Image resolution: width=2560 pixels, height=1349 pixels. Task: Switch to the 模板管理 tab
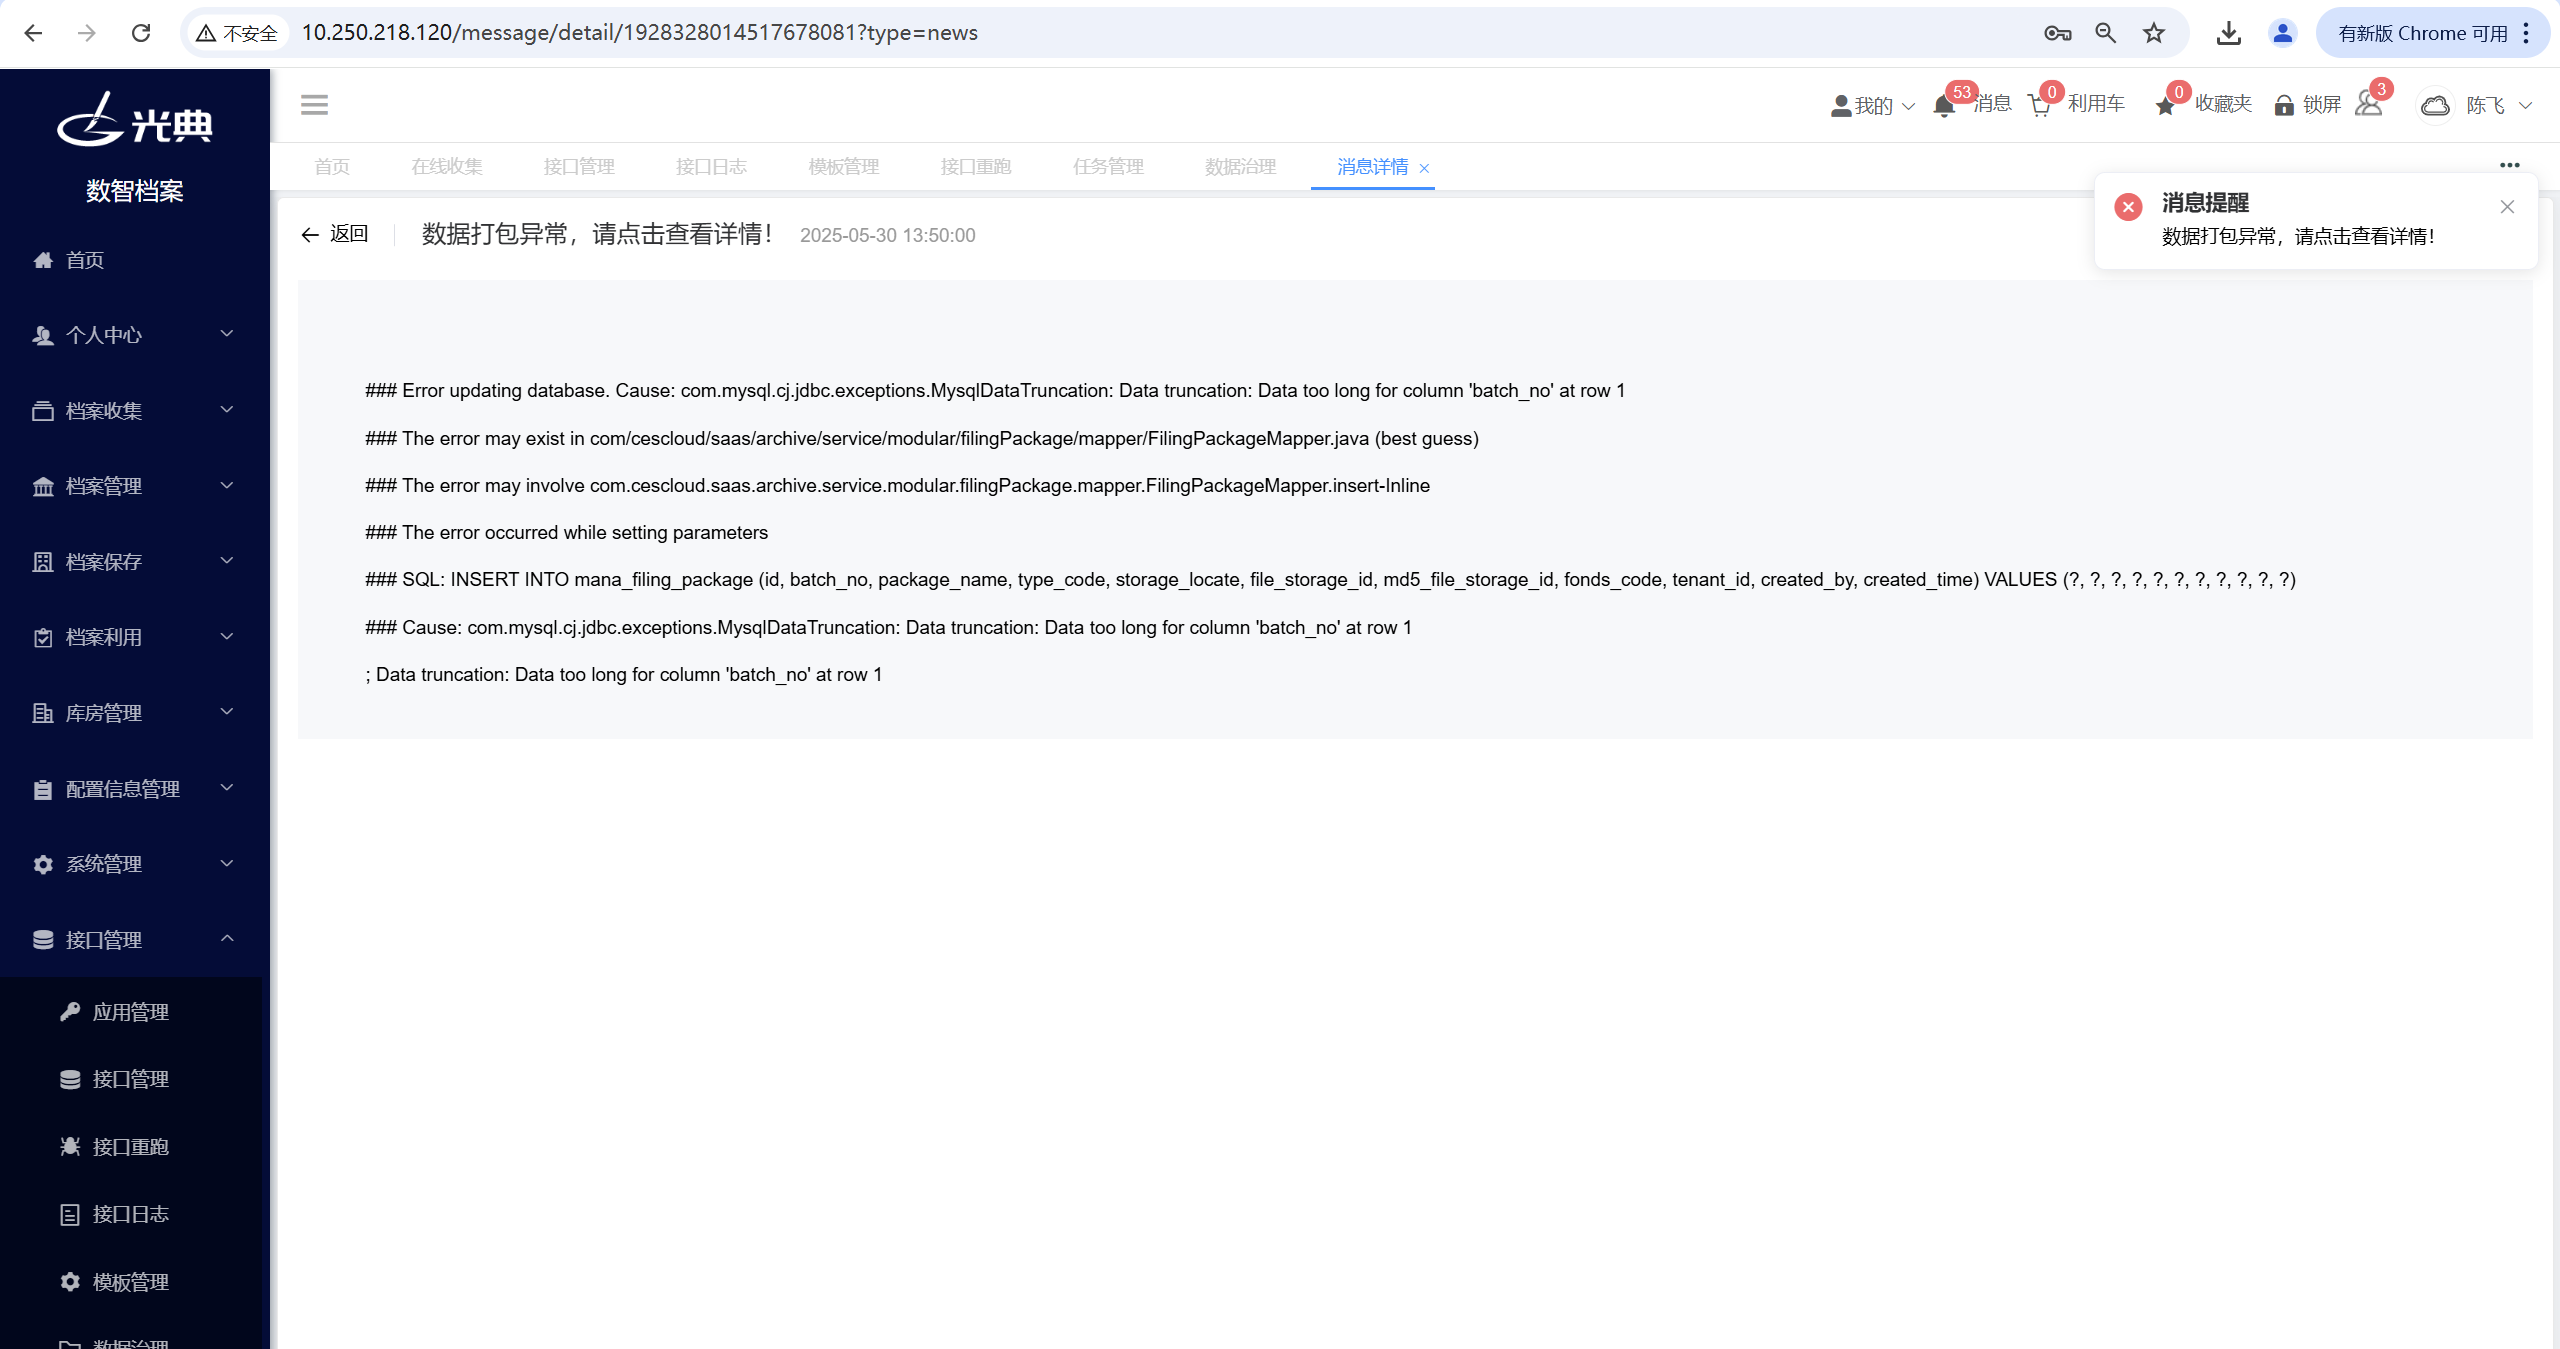tap(844, 167)
